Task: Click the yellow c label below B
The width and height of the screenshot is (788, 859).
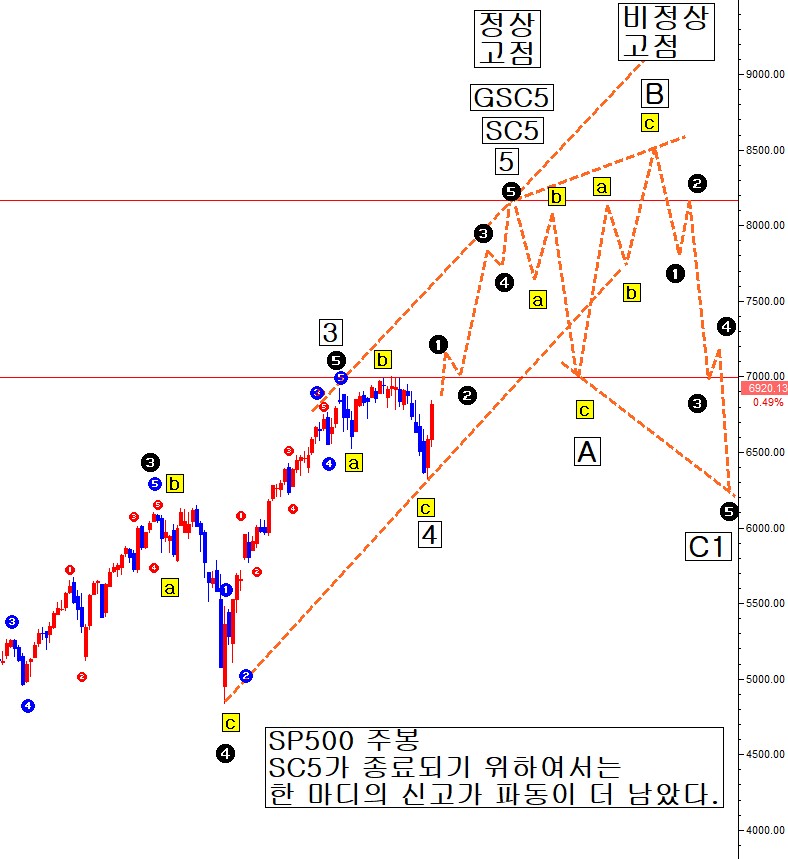Action: (649, 123)
